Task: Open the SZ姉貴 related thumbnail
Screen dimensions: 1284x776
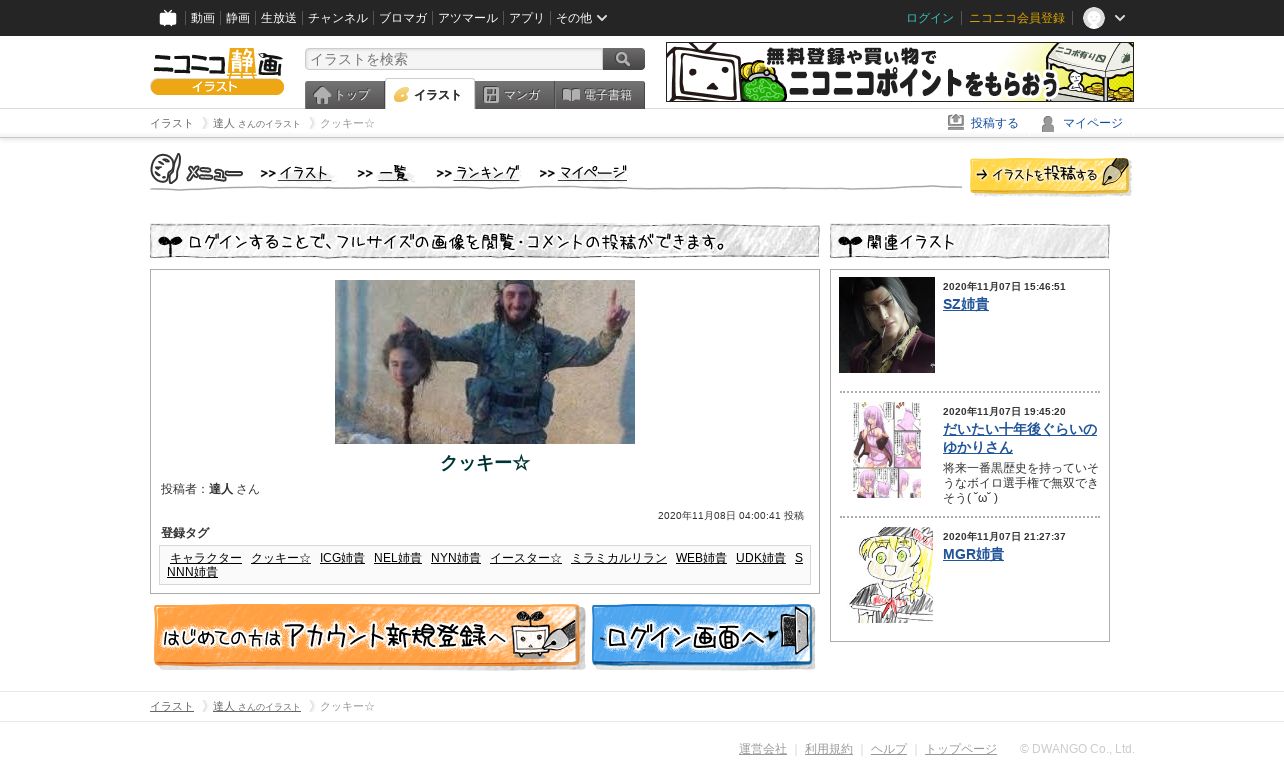Action: (887, 325)
